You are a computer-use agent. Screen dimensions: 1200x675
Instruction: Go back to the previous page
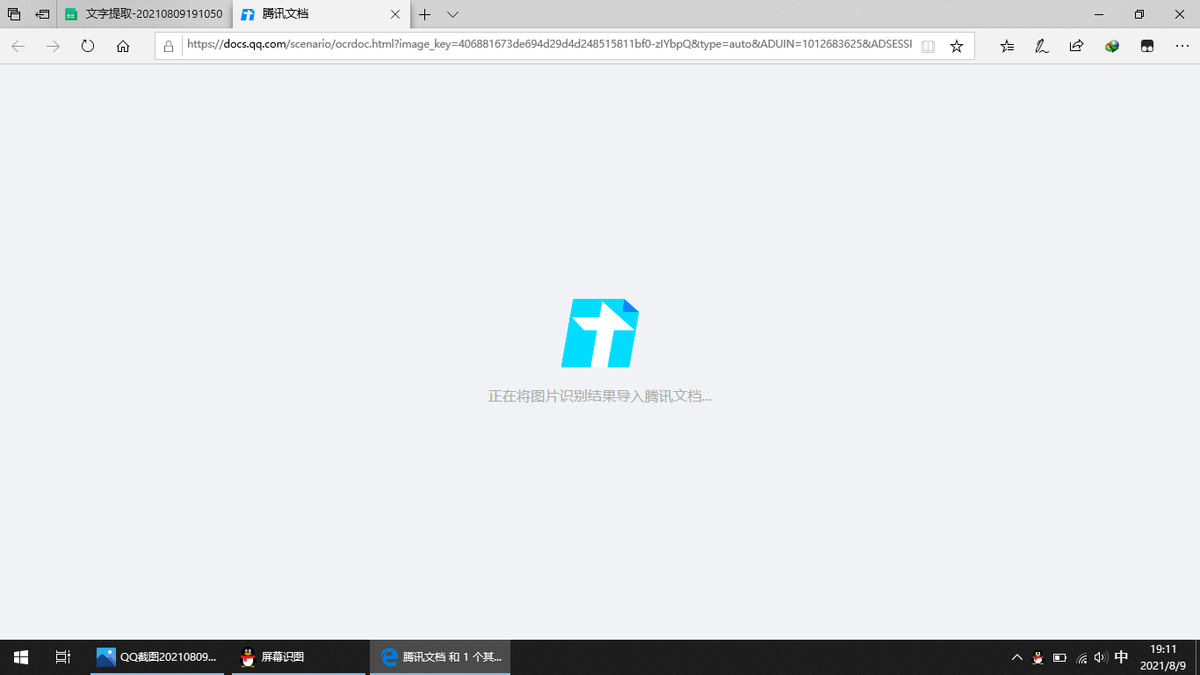18,46
